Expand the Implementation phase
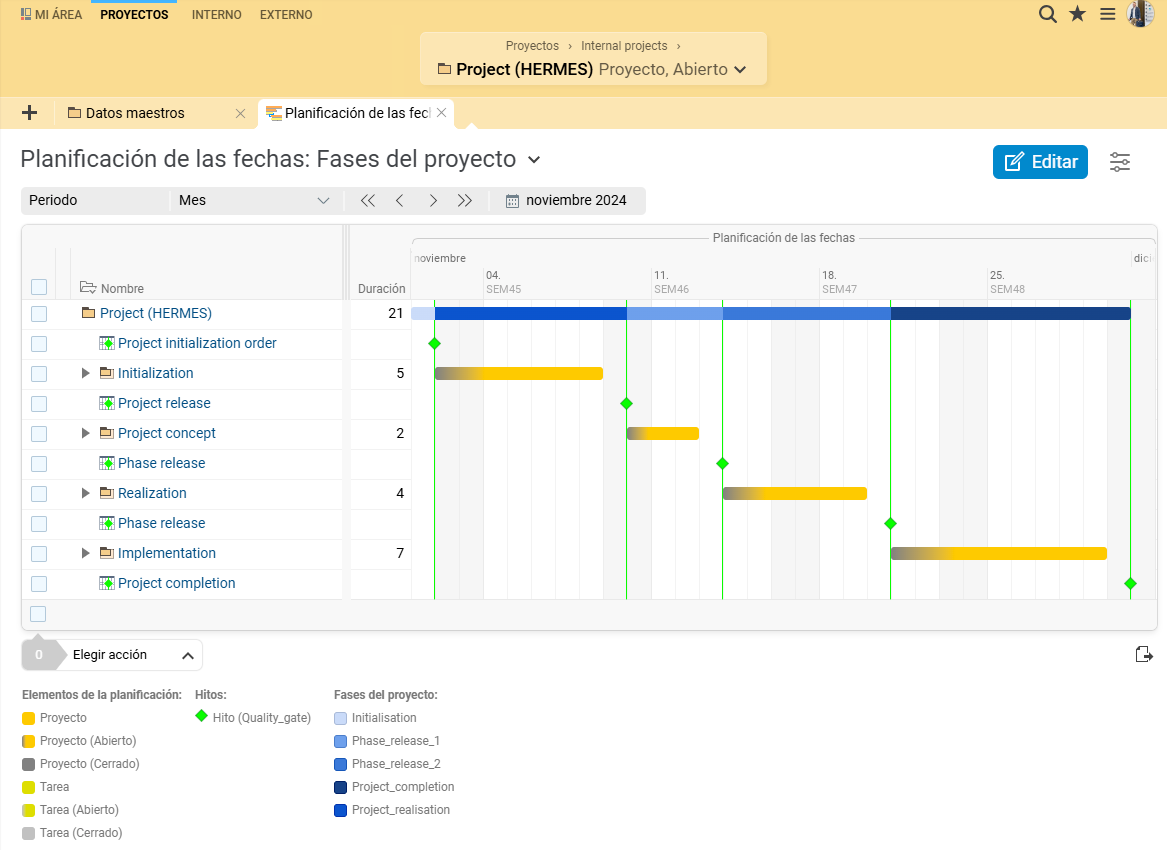This screenshot has width=1167, height=850. tap(86, 553)
